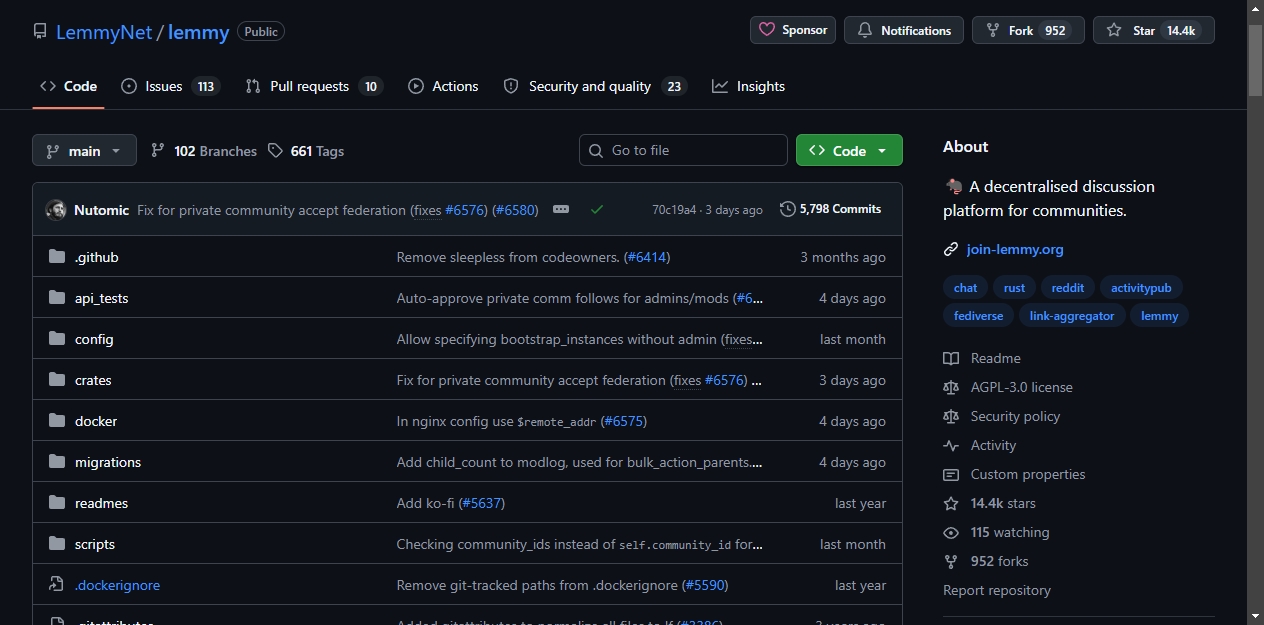Open the Insights tab
Screen dimensions: 1264x625
tap(748, 86)
